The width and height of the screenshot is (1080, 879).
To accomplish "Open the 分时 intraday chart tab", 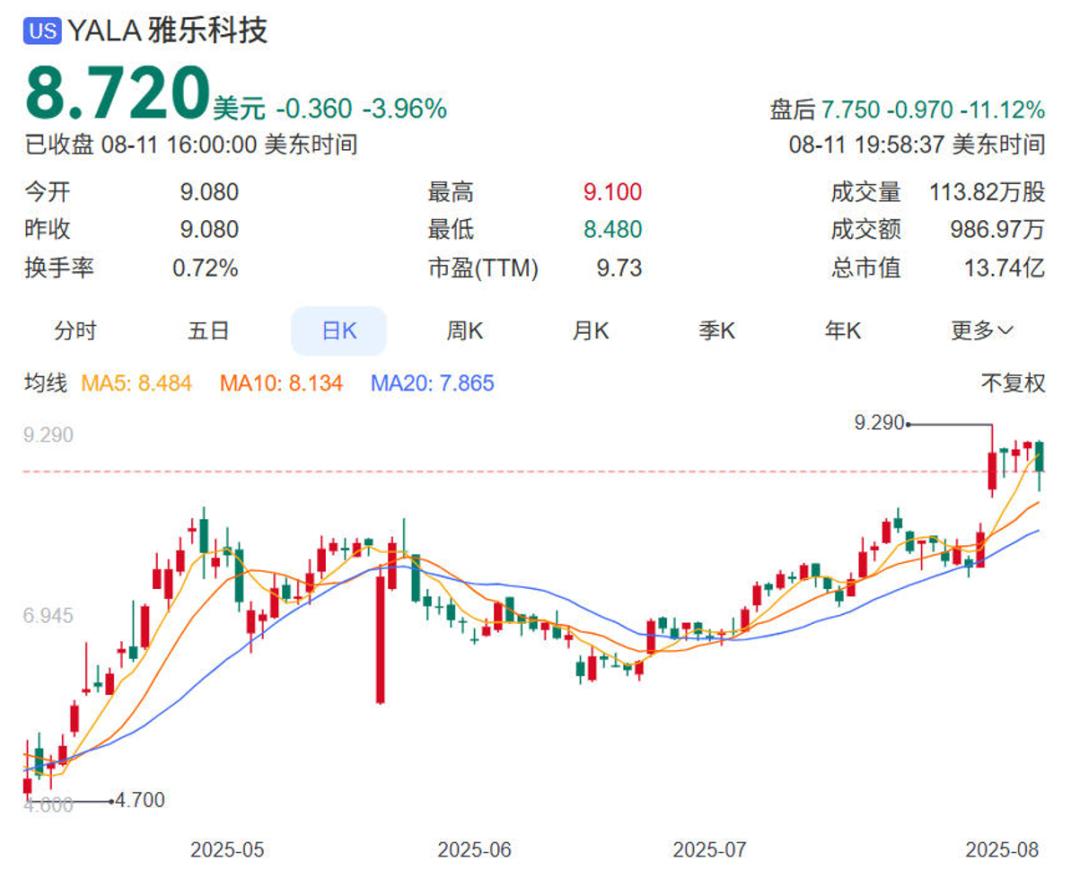I will click(75, 331).
